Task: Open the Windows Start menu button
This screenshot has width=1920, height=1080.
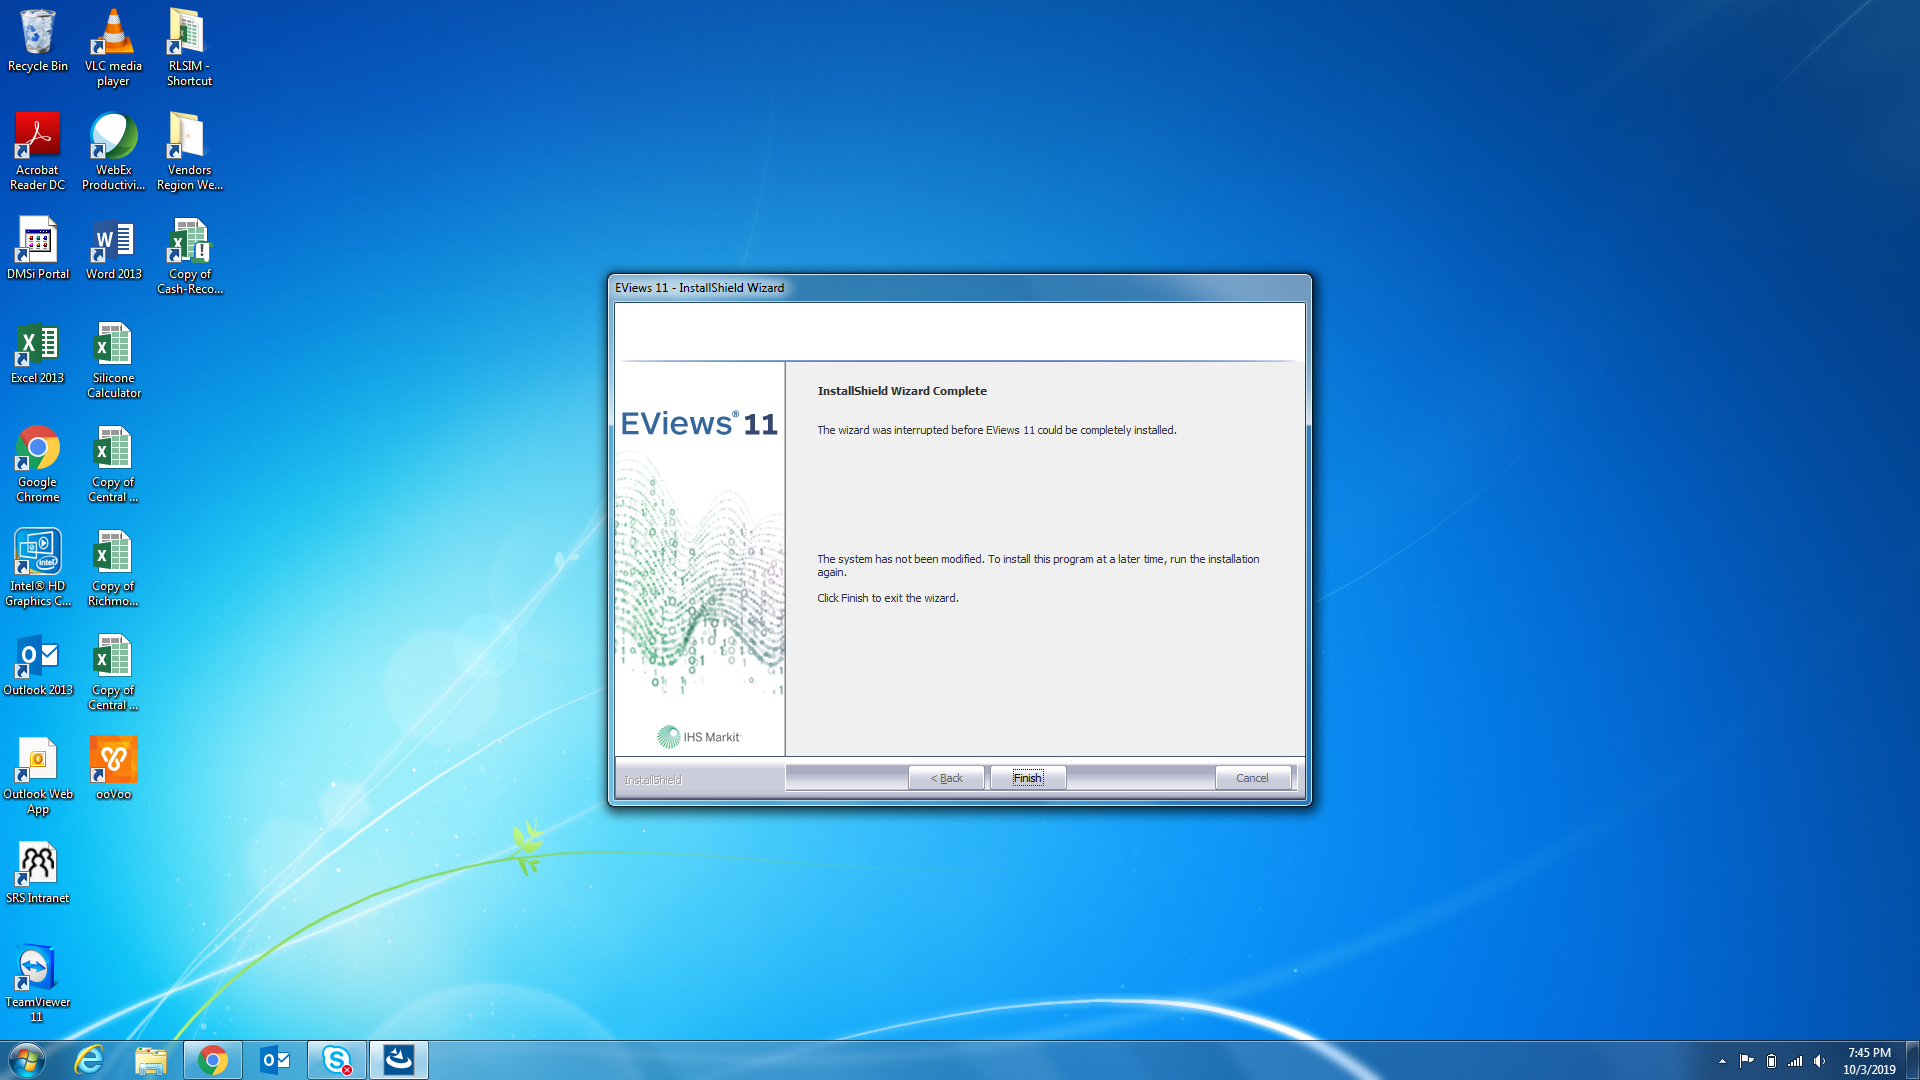Action: point(27,1060)
